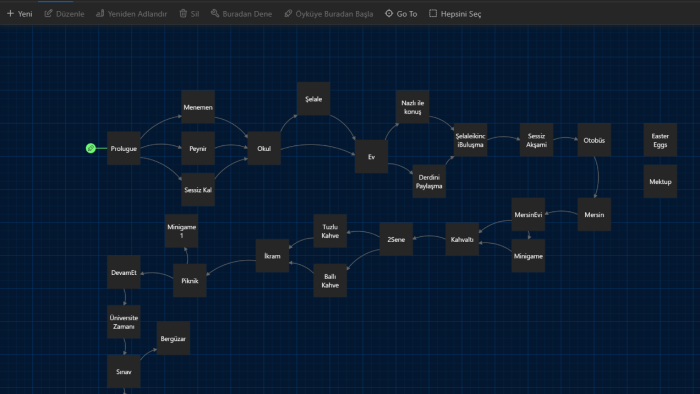Select the Peynir passage
The height and width of the screenshot is (394, 700).
[x=198, y=148]
